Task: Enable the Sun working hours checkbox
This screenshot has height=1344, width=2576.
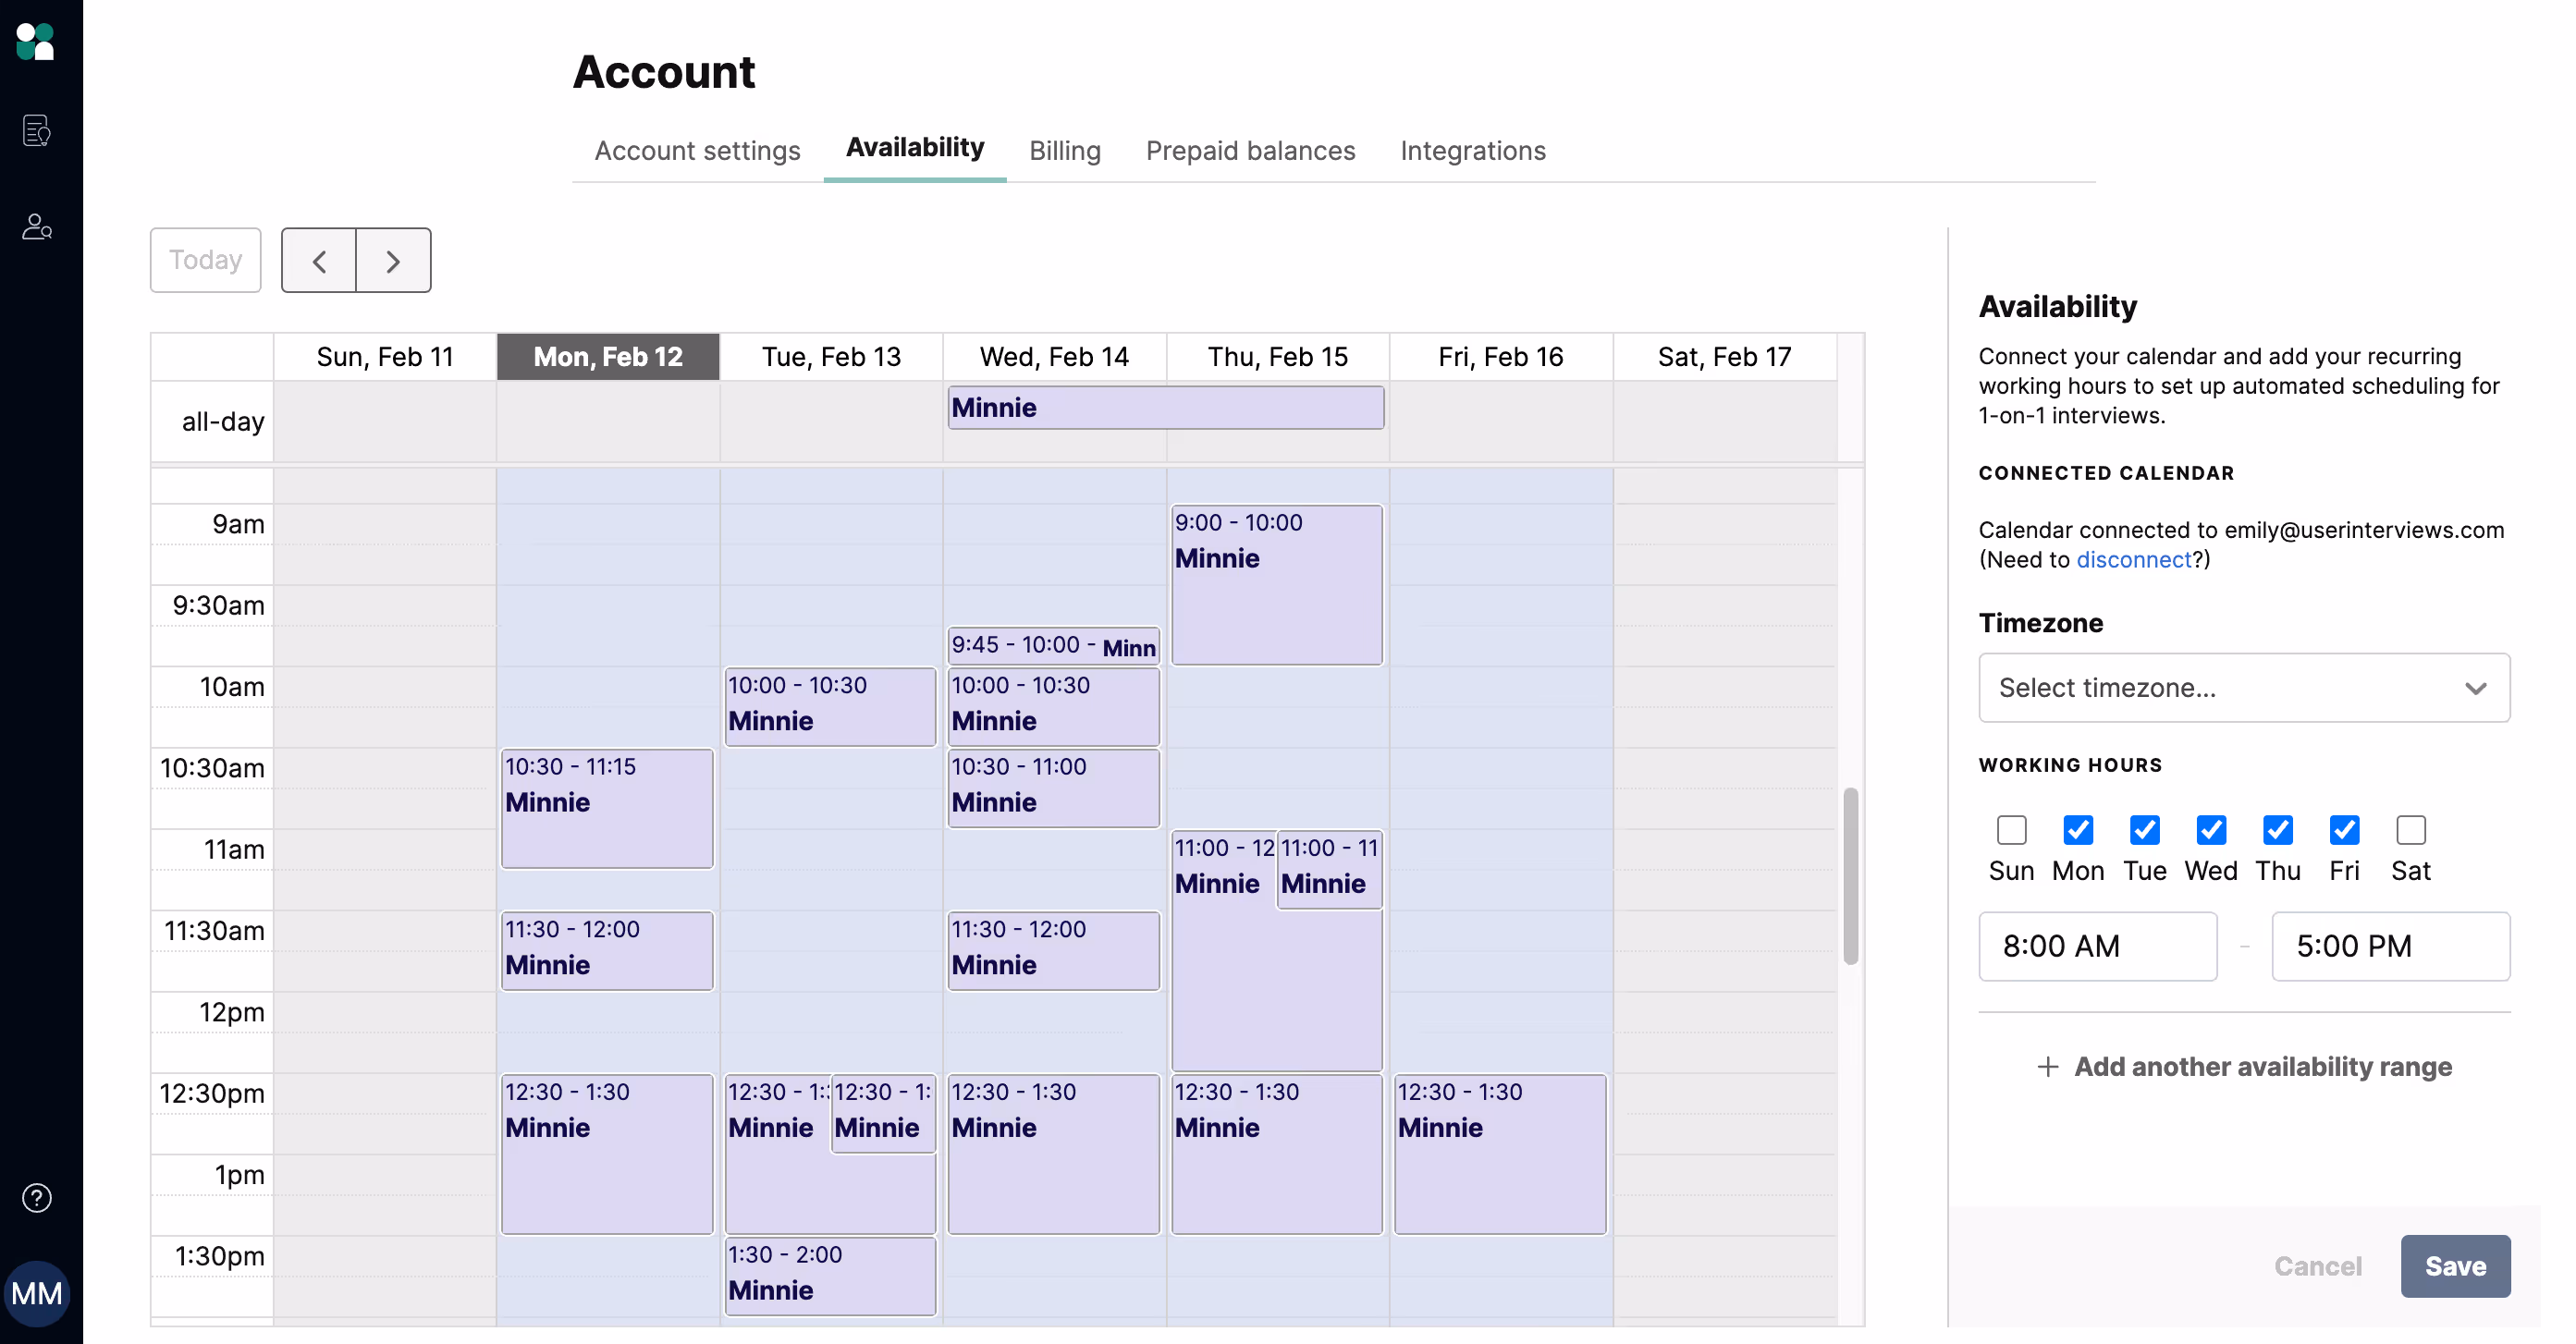Action: (x=2011, y=829)
